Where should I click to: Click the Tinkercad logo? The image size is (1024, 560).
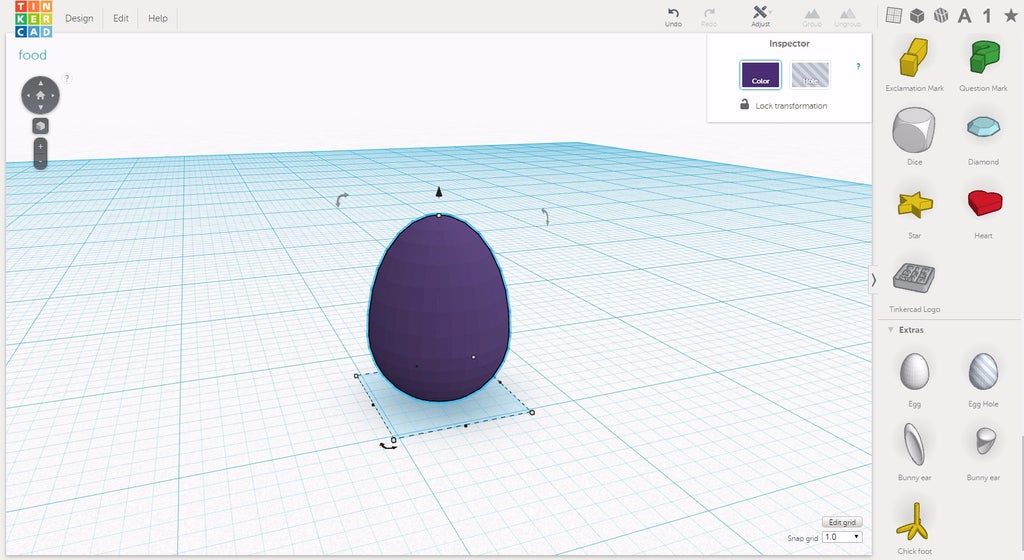click(x=33, y=19)
